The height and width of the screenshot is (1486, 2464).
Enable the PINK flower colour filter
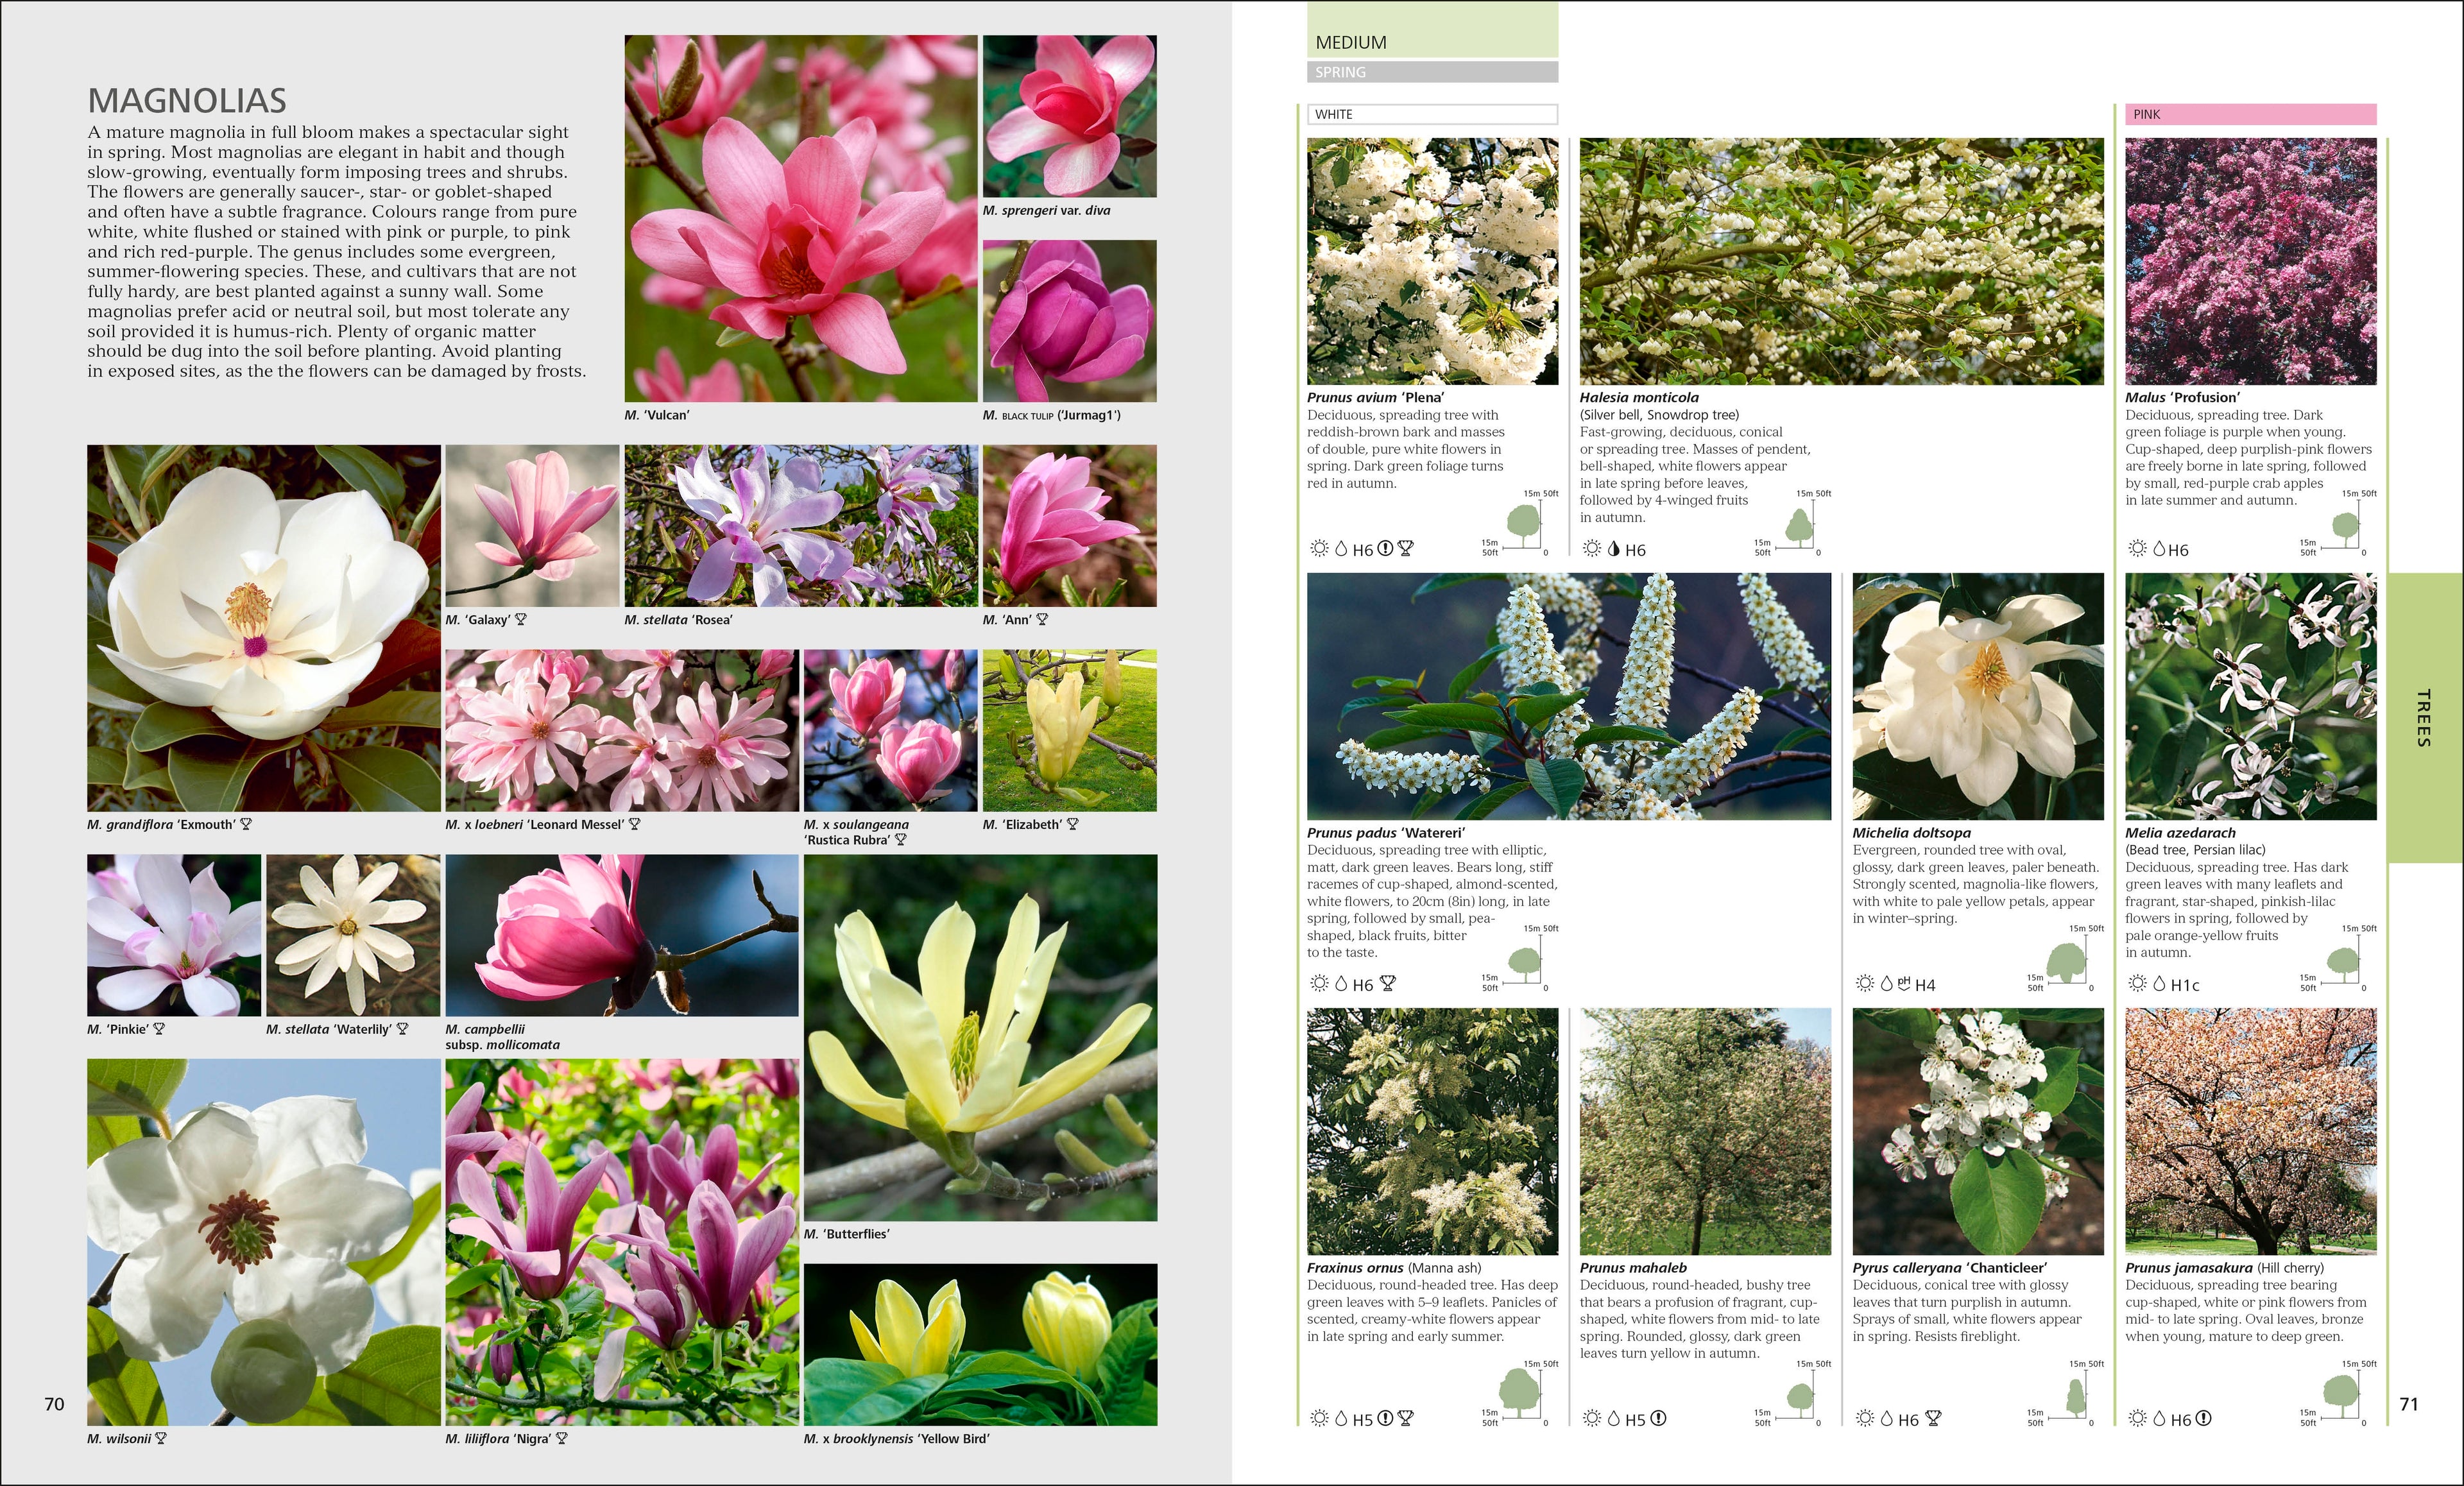(x=2250, y=114)
